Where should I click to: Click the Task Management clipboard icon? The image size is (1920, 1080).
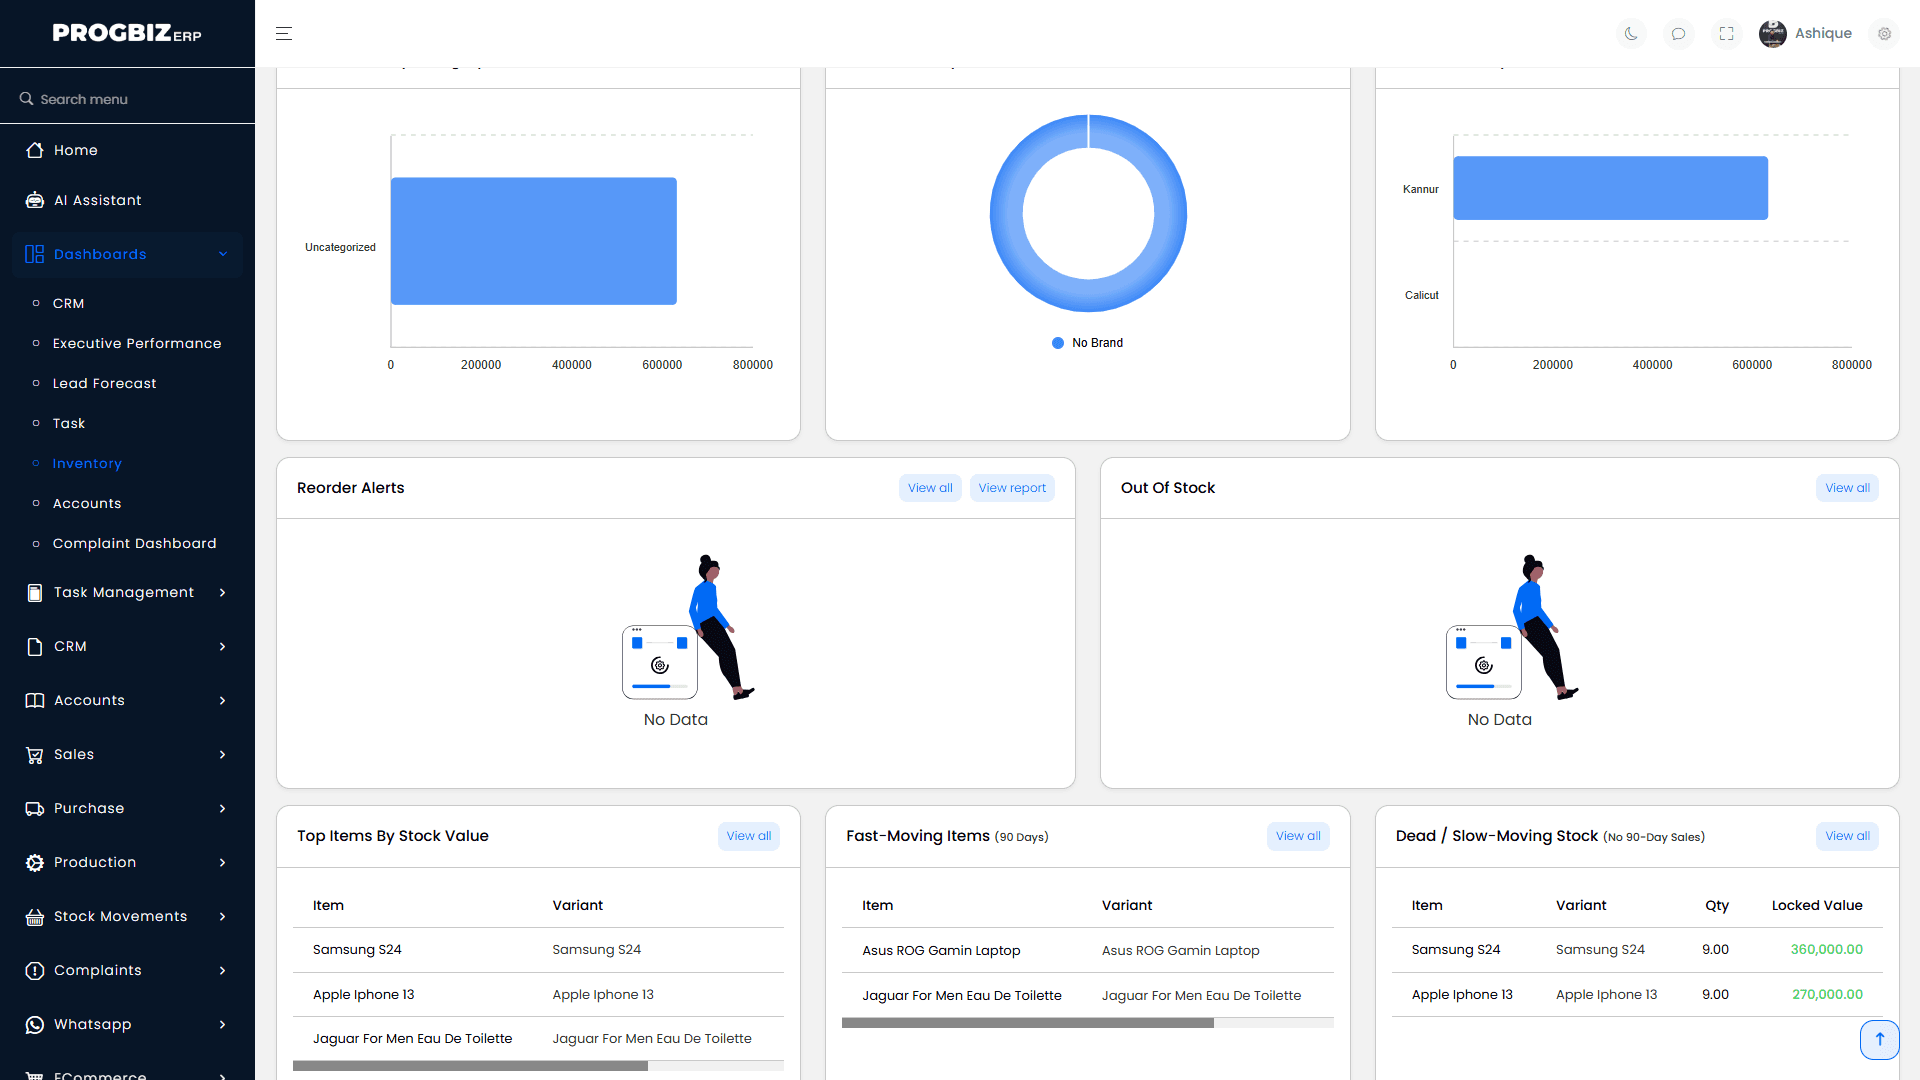pyautogui.click(x=35, y=592)
